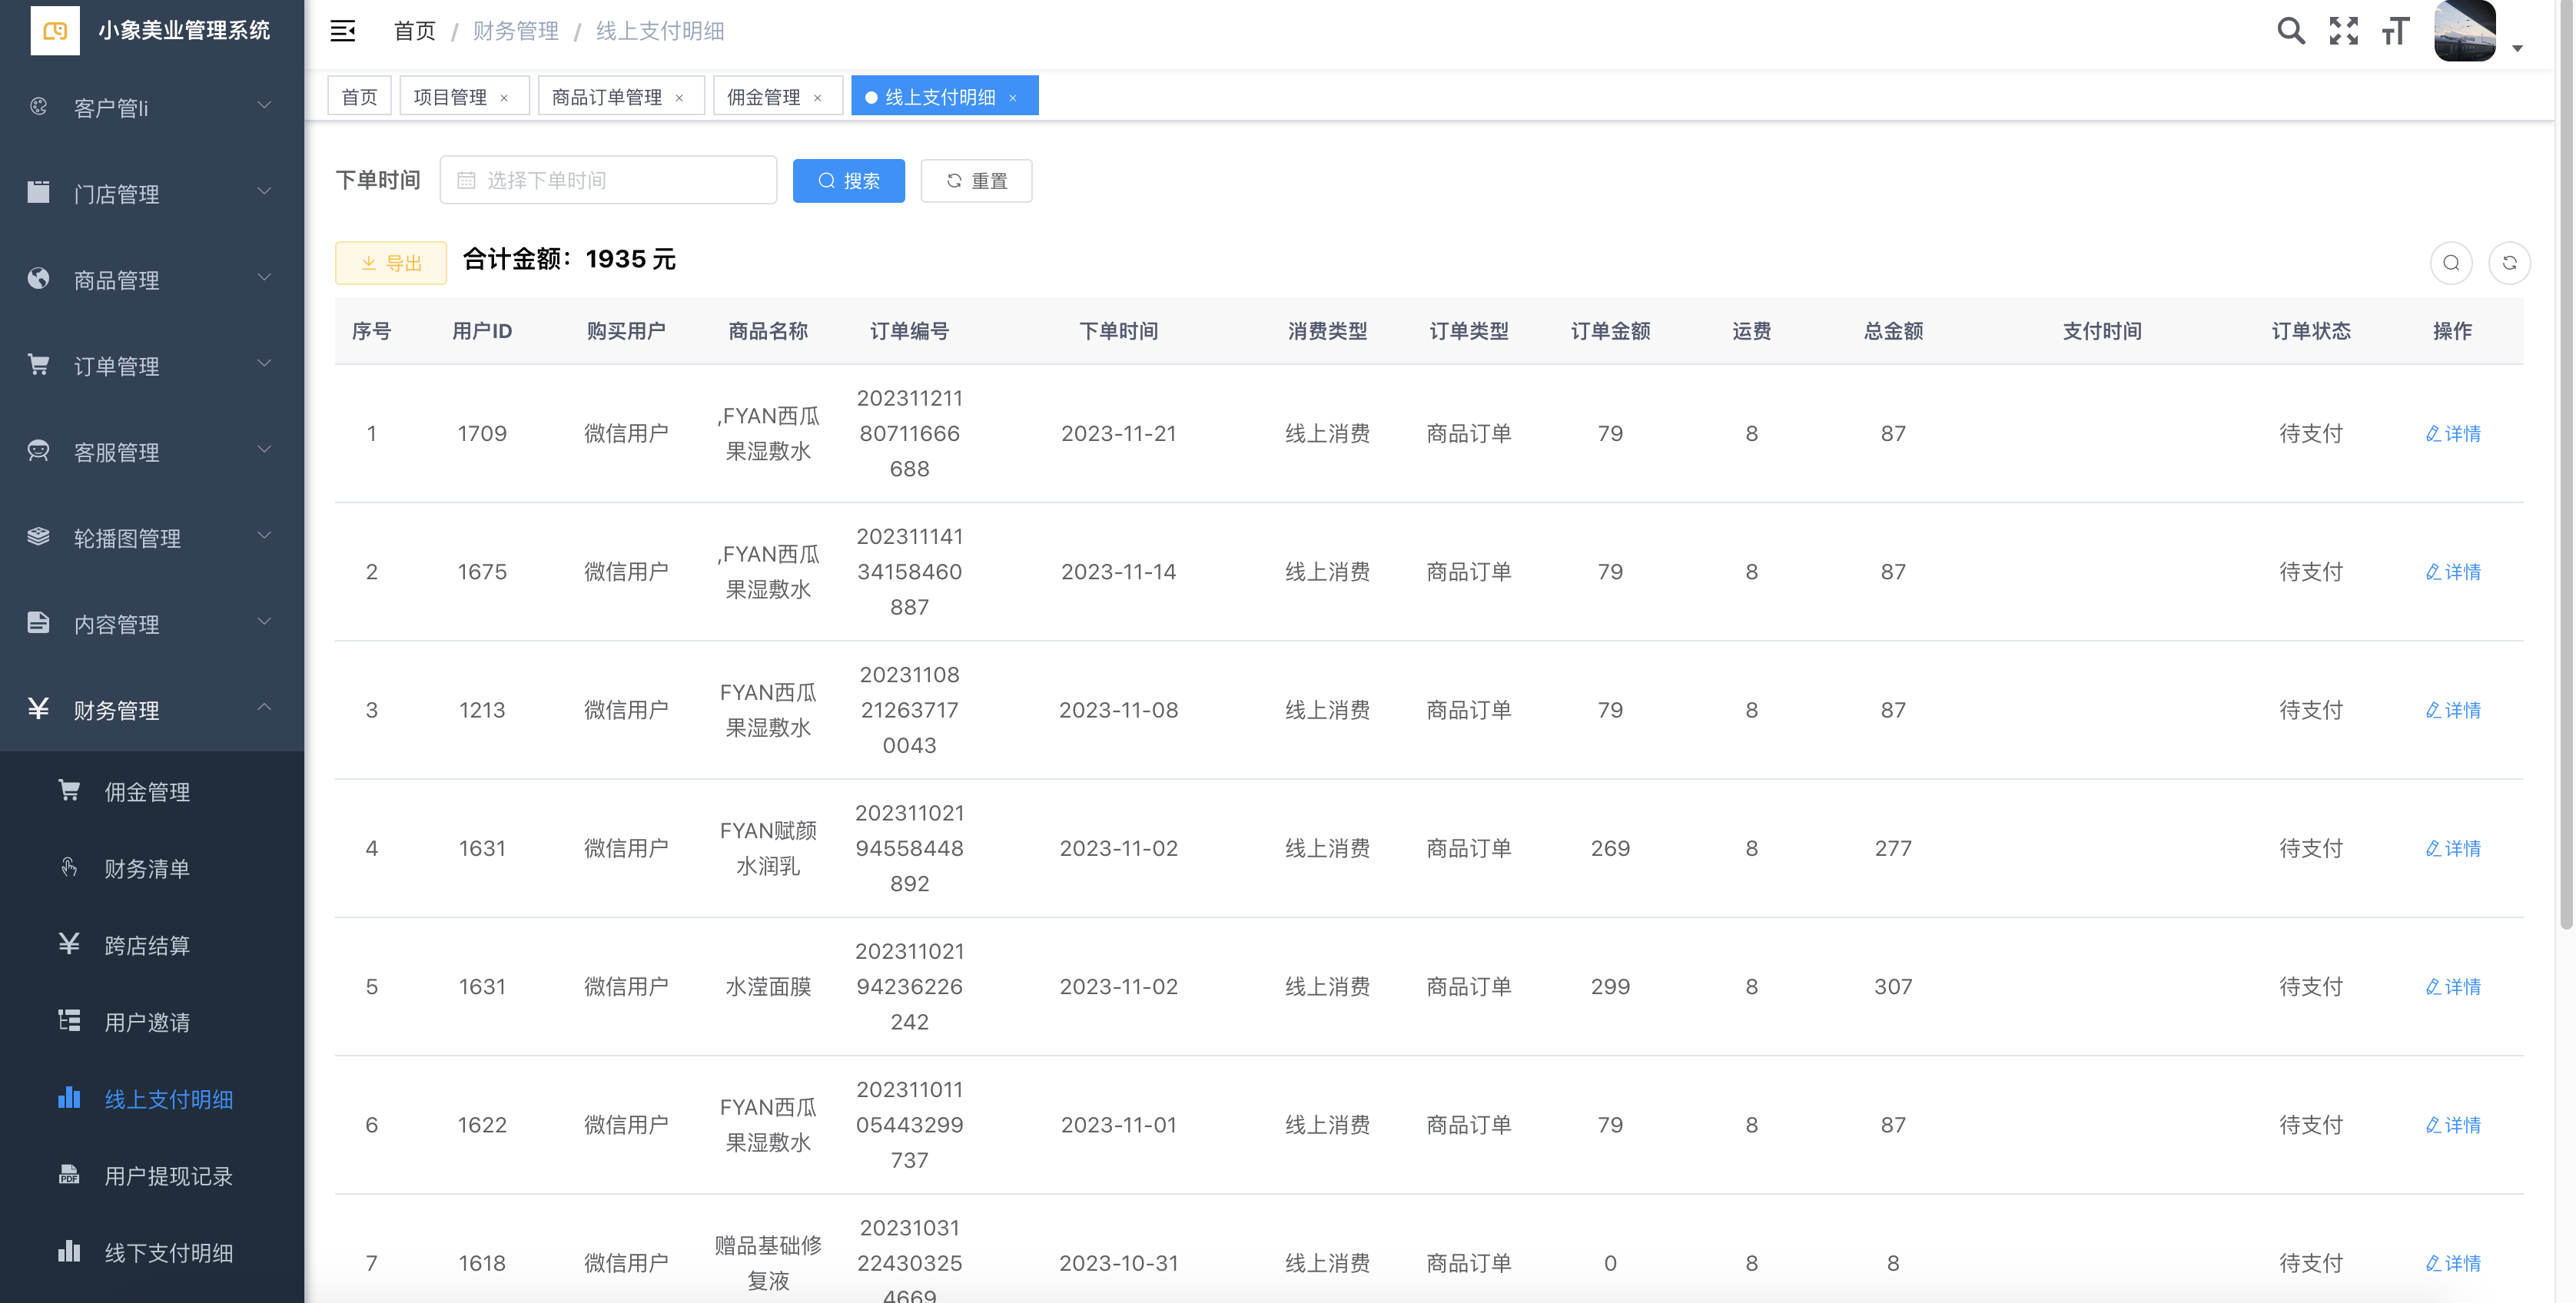Close the 项目管理 tab
This screenshot has height=1303, width=2576.
[x=504, y=98]
